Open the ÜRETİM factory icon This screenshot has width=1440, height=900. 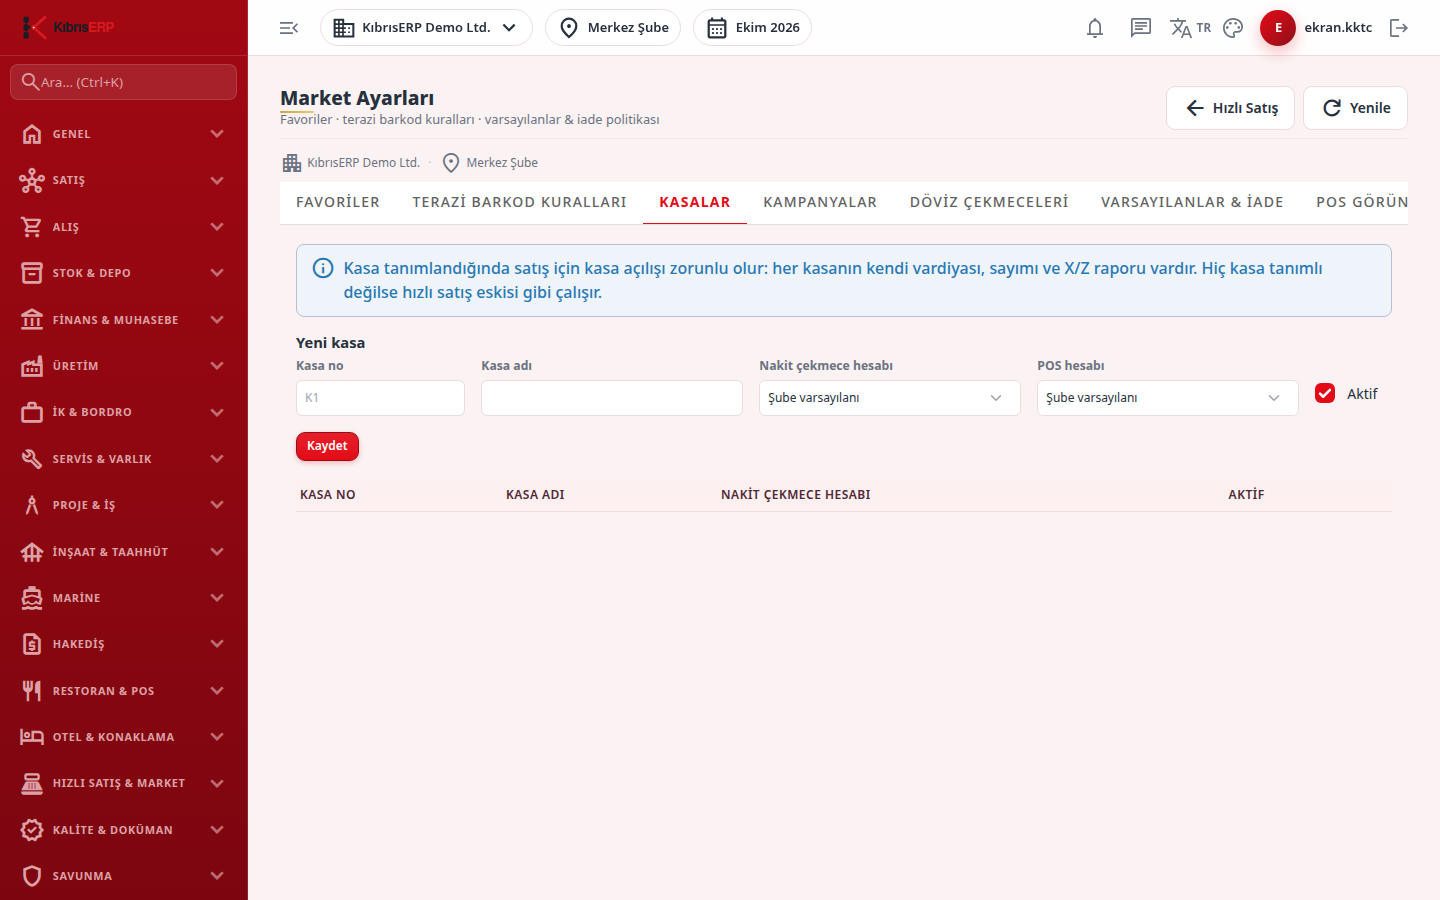pos(32,366)
